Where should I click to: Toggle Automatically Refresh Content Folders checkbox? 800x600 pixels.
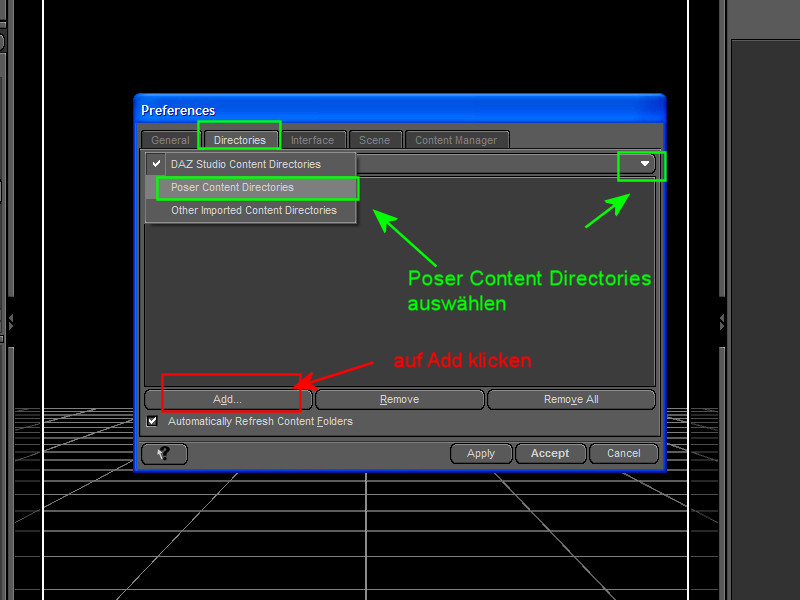[x=152, y=421]
